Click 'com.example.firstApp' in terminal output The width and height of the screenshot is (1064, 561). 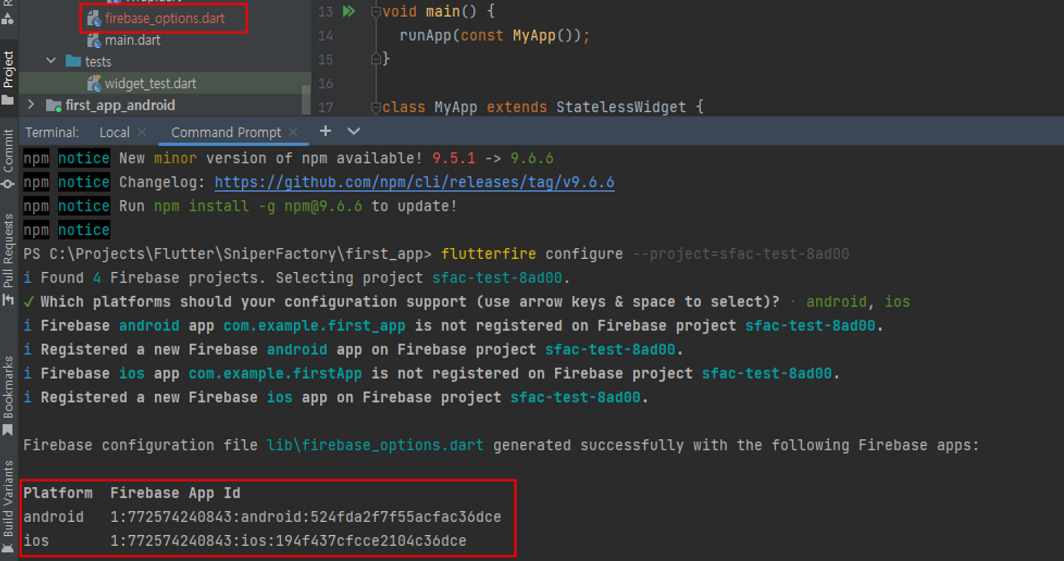tap(275, 374)
